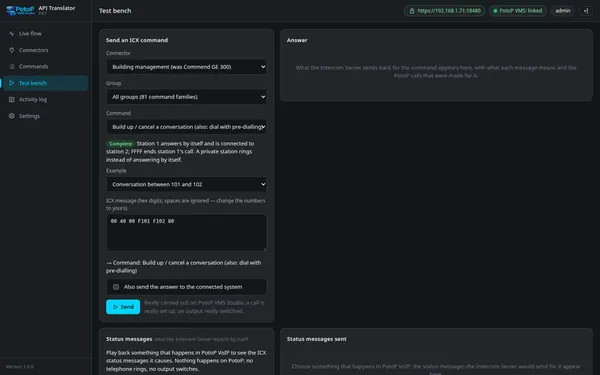The height and width of the screenshot is (375, 600).
Task: Click the green PotoP VMS status dot
Action: pyautogui.click(x=495, y=11)
